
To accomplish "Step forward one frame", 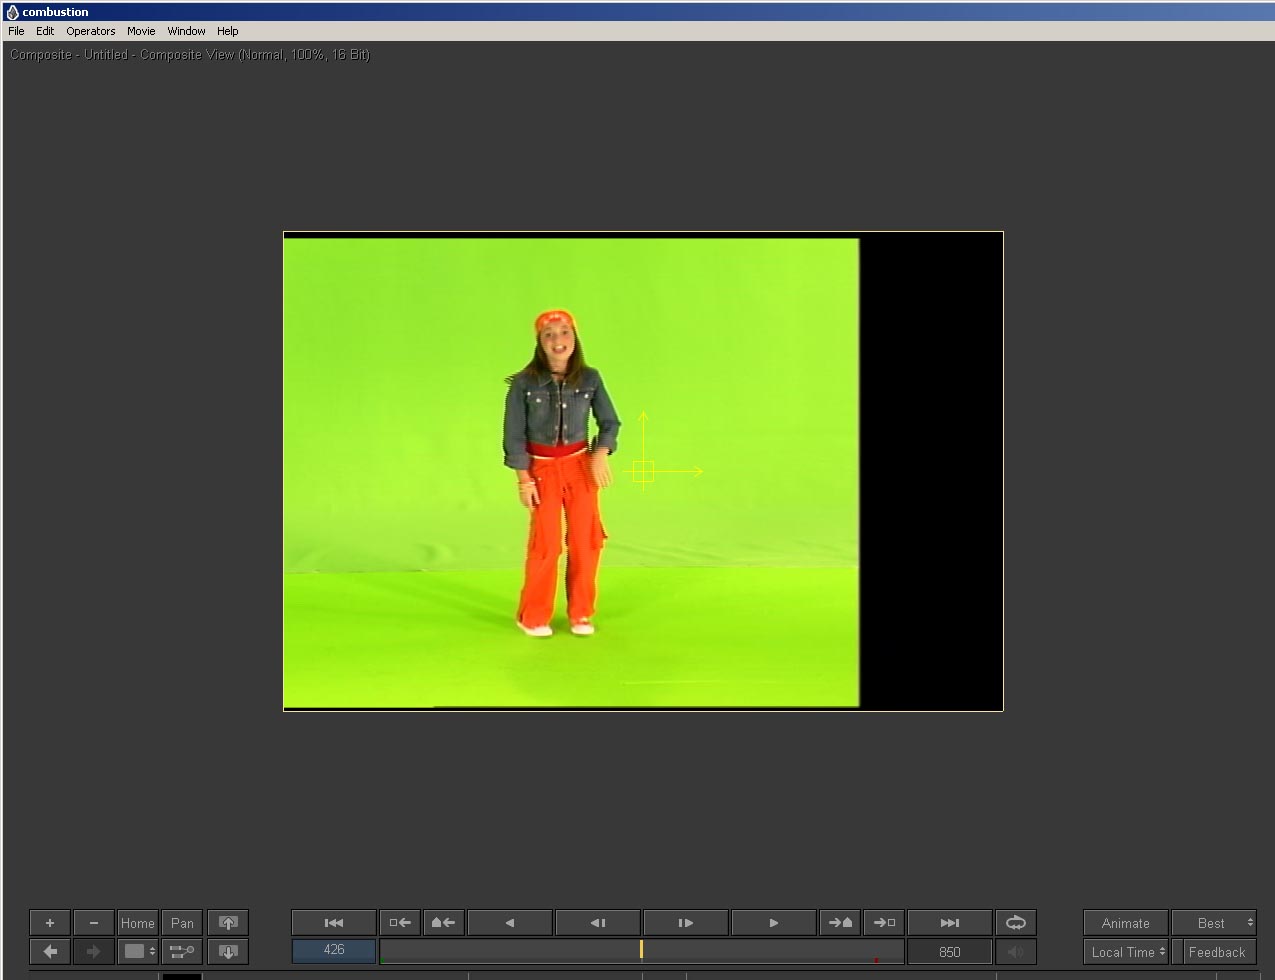I will click(x=686, y=923).
